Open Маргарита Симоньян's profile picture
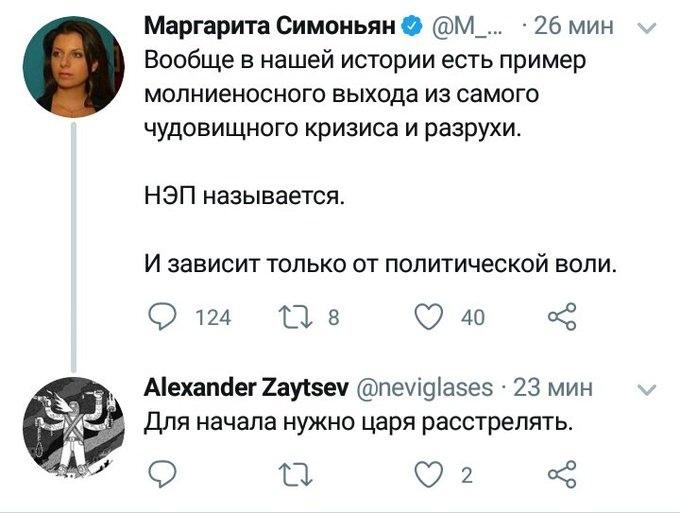The width and height of the screenshot is (680, 513). point(75,68)
